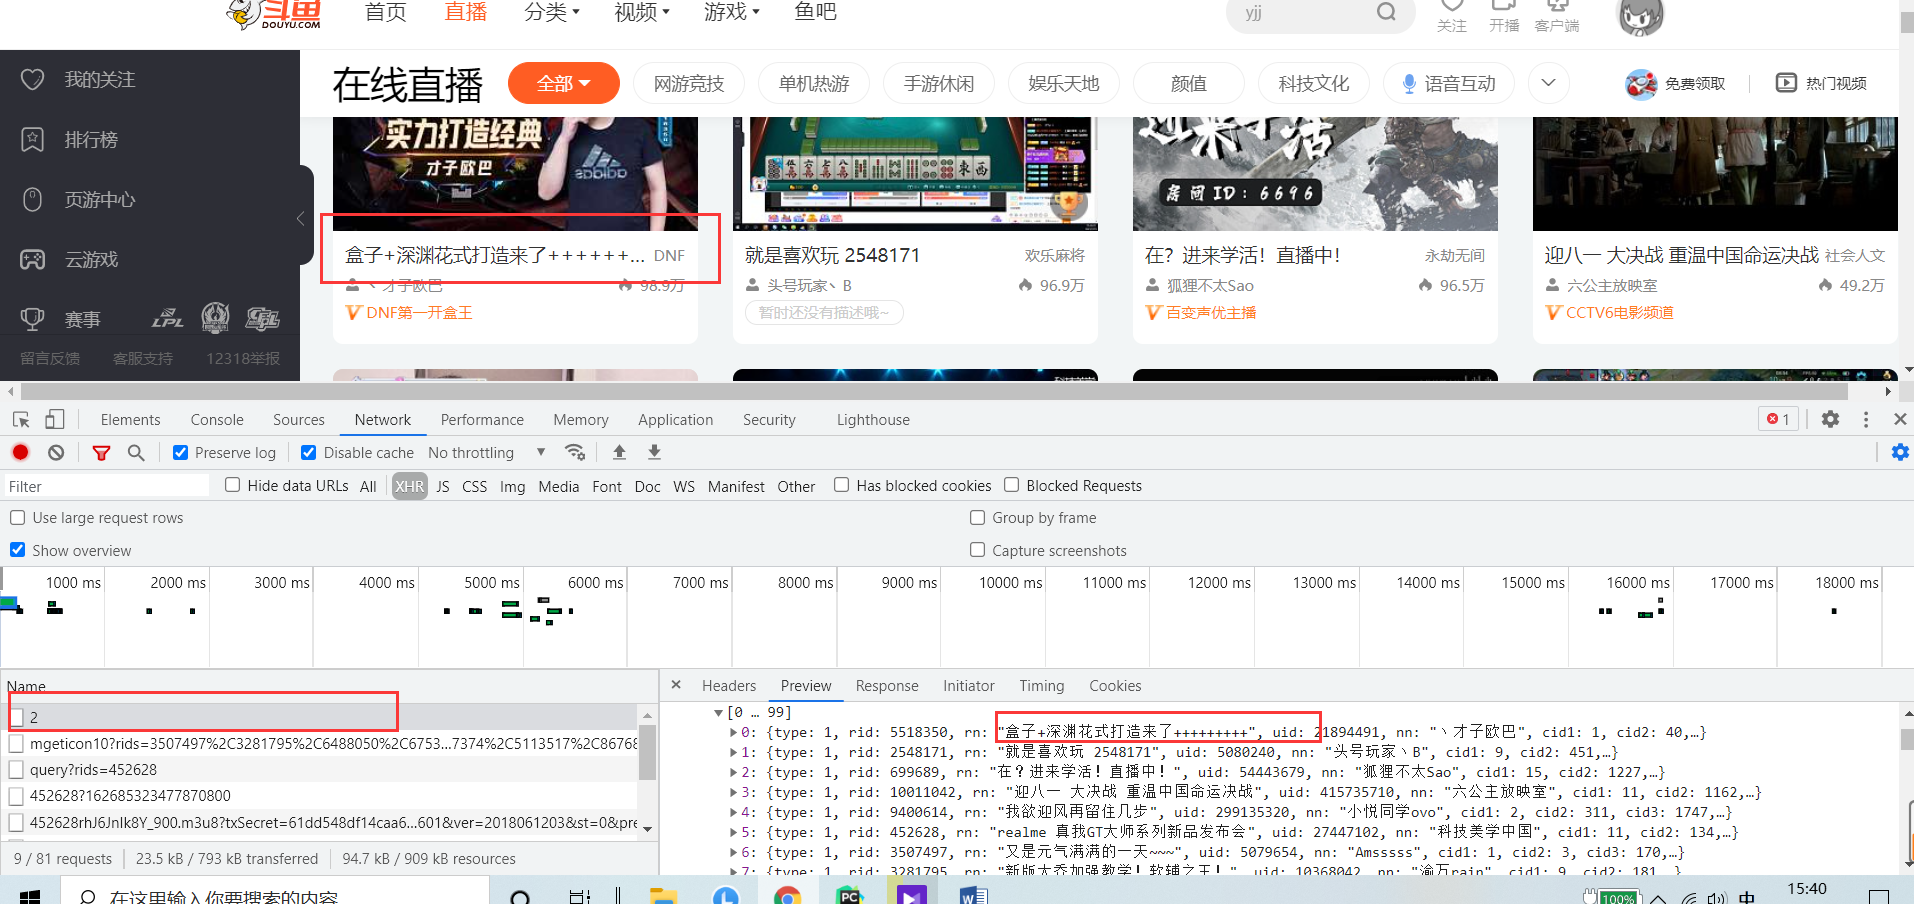Open the 全部 category dropdown
The height and width of the screenshot is (904, 1914).
tap(564, 83)
